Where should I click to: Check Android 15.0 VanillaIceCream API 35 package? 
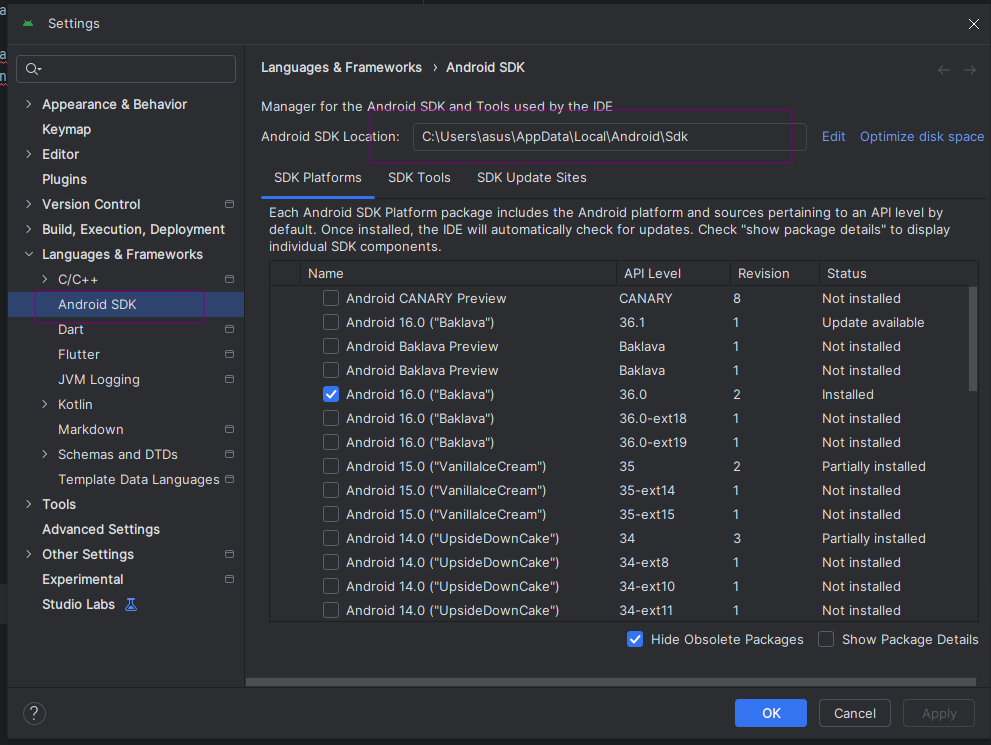[330, 466]
